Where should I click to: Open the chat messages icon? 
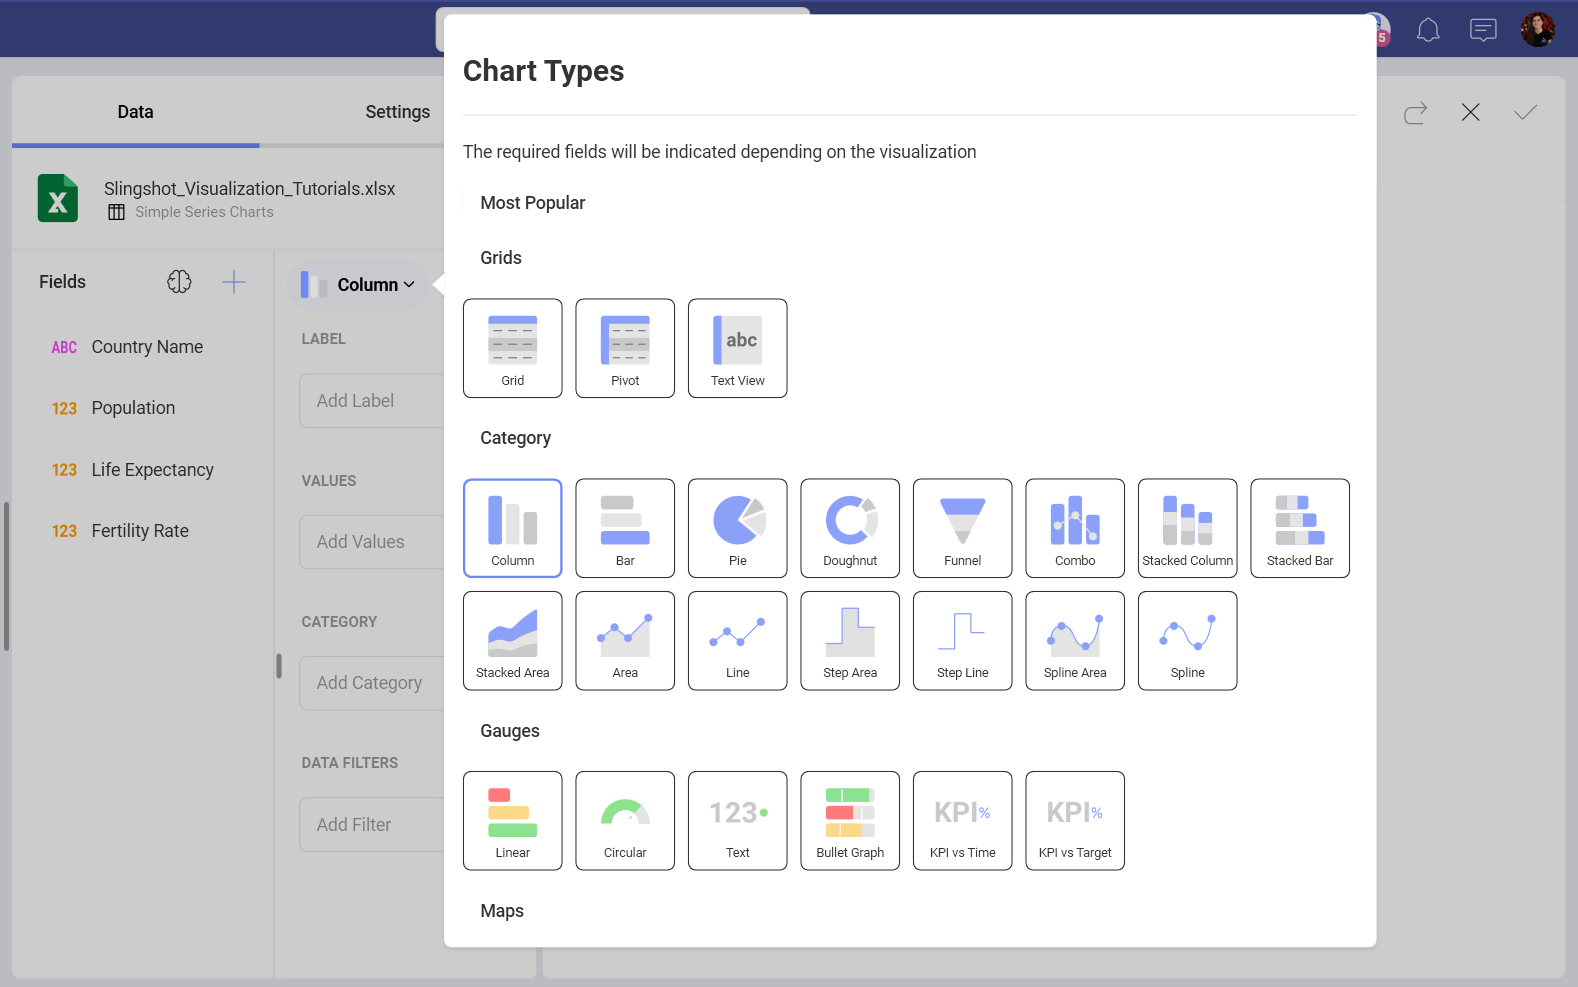[x=1483, y=30]
